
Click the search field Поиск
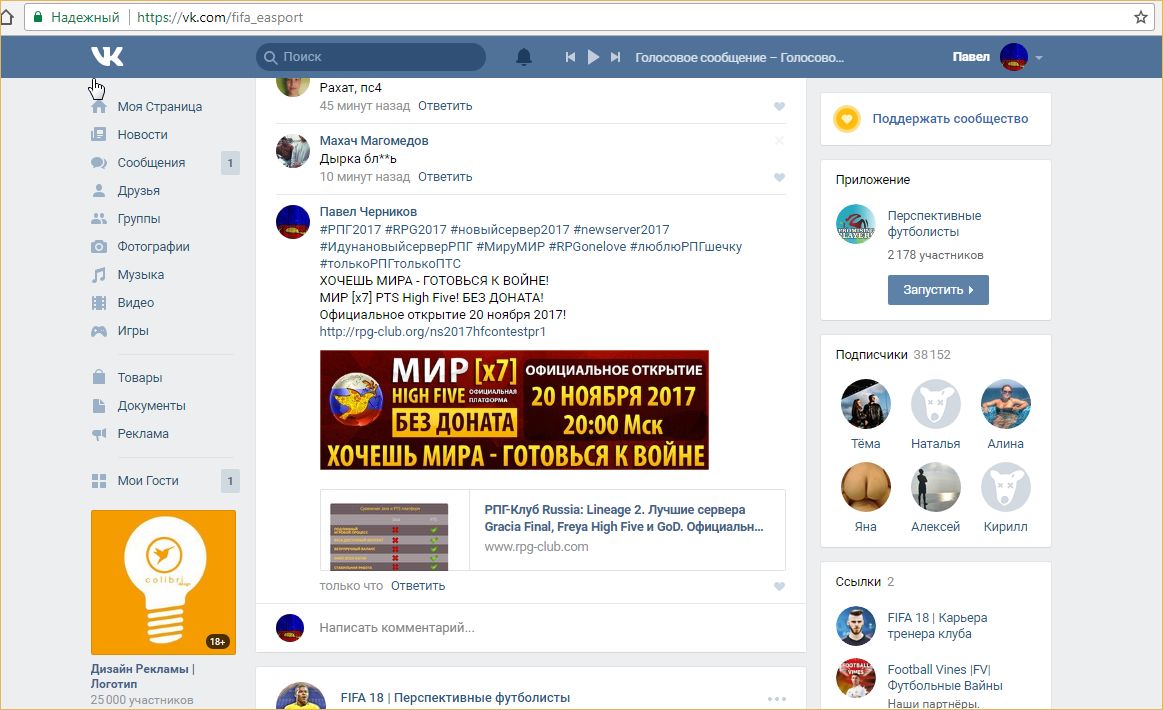tap(371, 57)
